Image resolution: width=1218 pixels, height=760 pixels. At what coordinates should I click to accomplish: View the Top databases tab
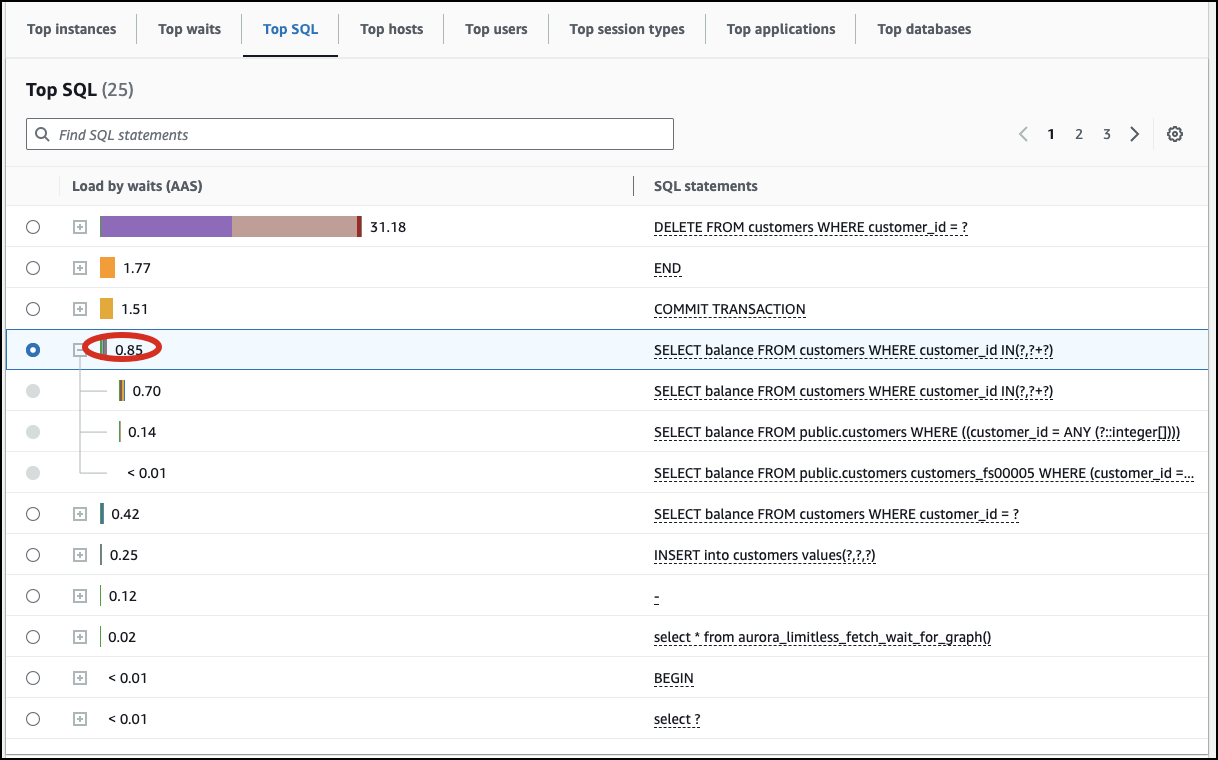pyautogui.click(x=923, y=29)
